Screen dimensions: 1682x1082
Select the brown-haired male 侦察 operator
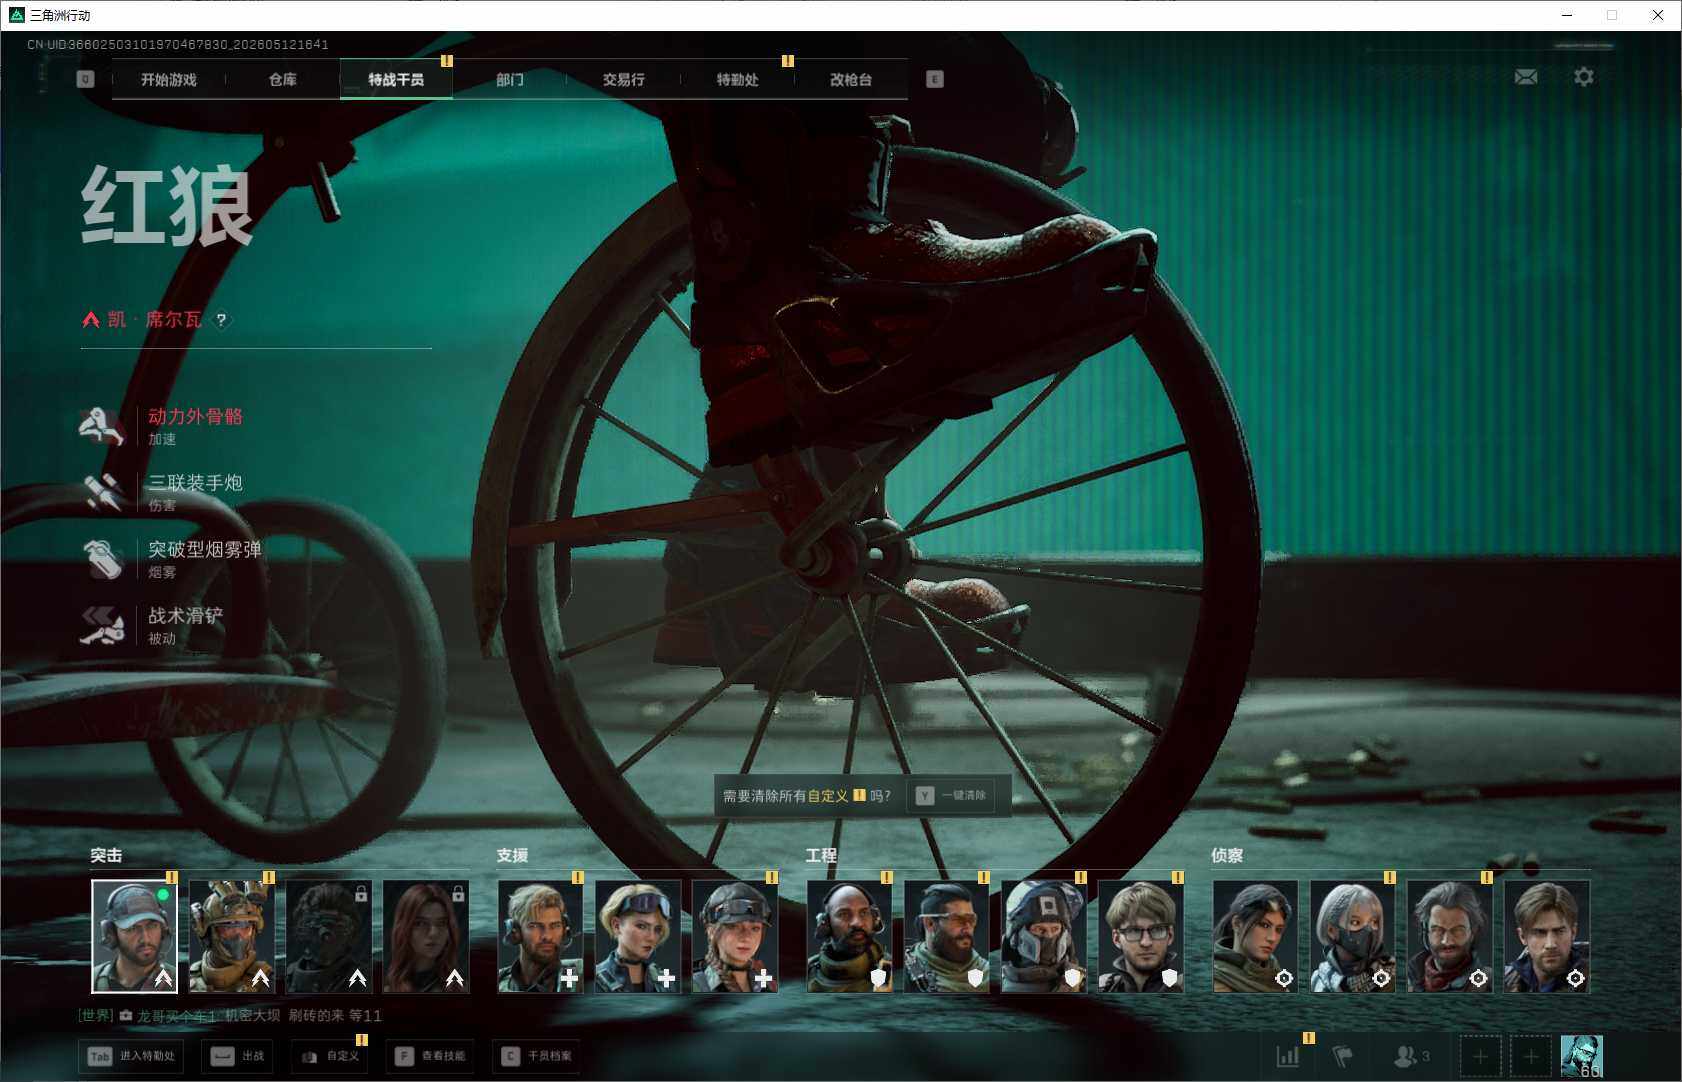click(1546, 936)
